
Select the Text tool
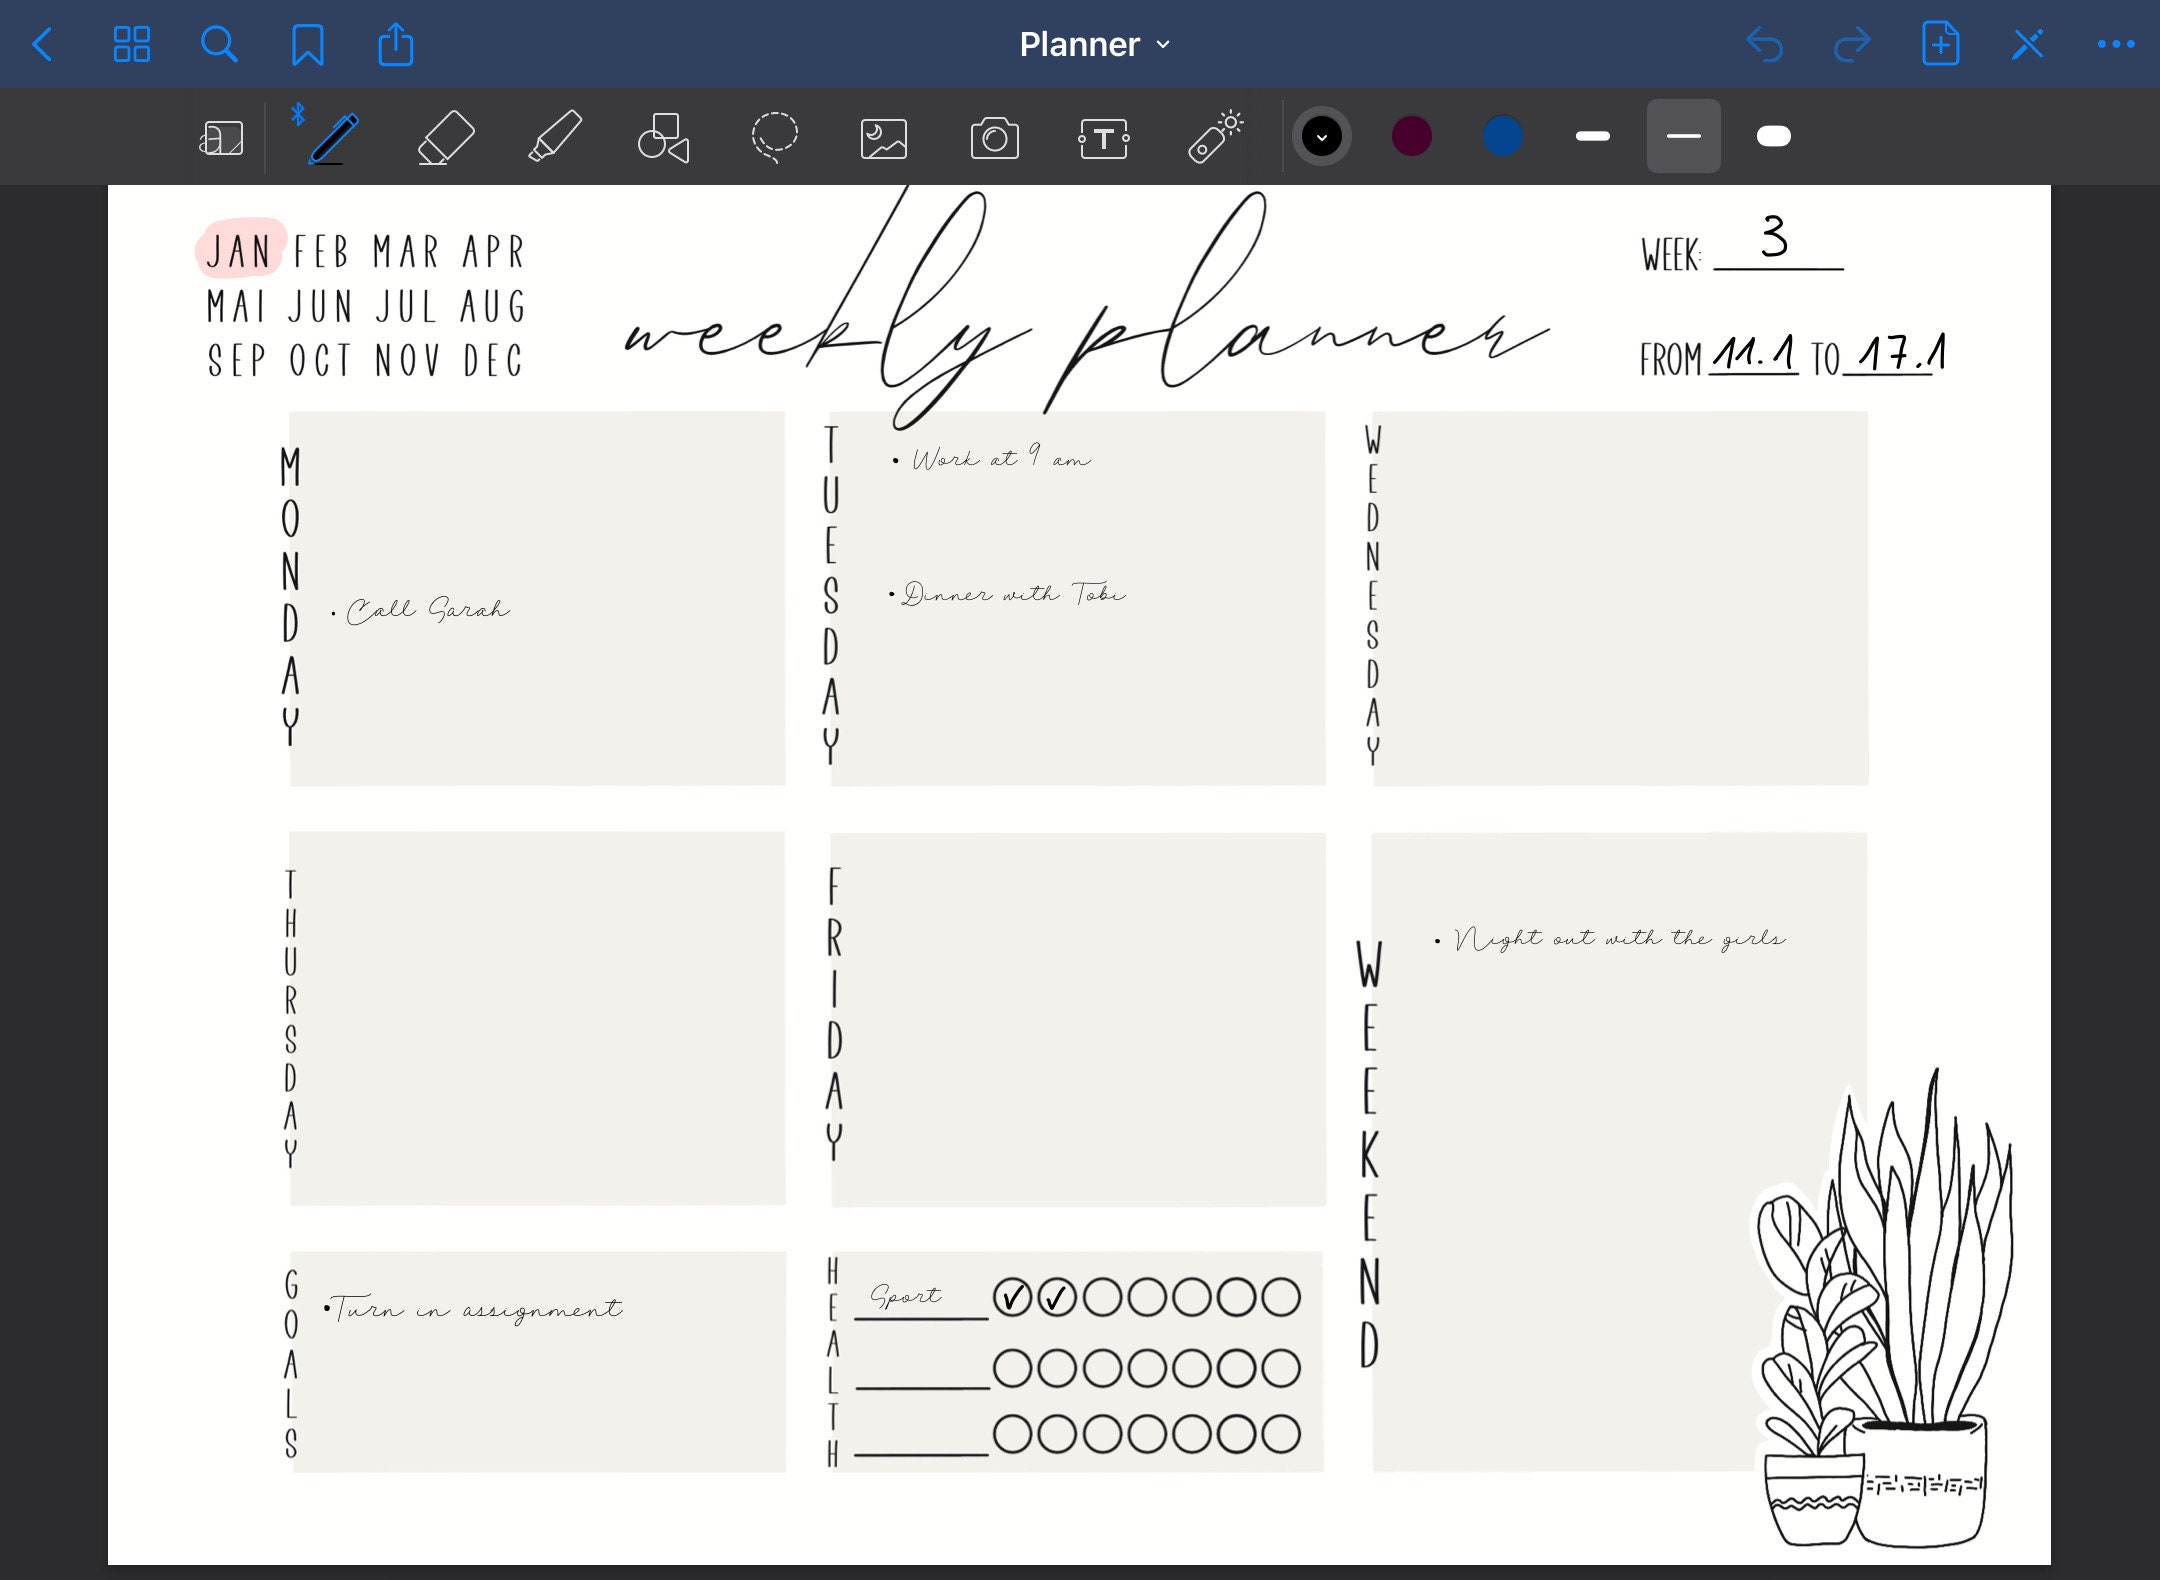[x=1105, y=137]
